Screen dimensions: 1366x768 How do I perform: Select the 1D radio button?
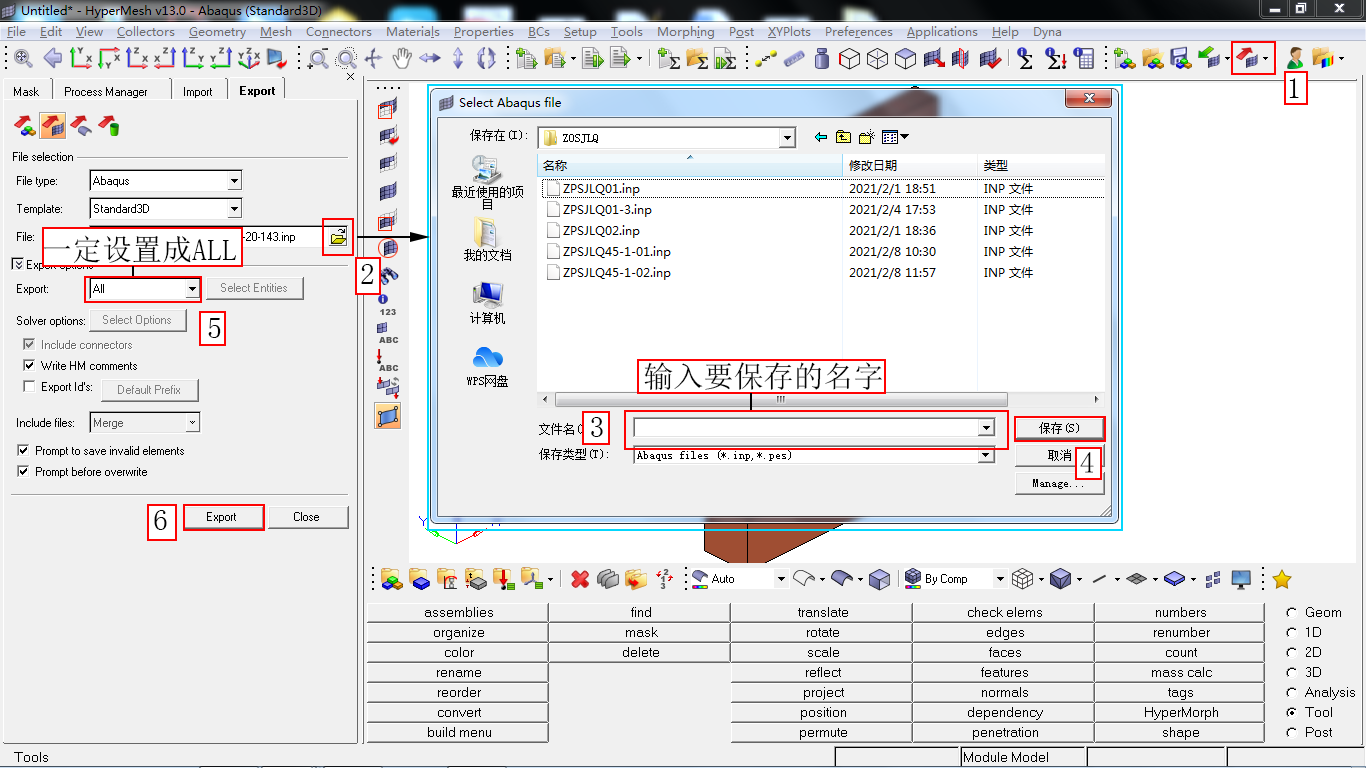(x=1291, y=632)
